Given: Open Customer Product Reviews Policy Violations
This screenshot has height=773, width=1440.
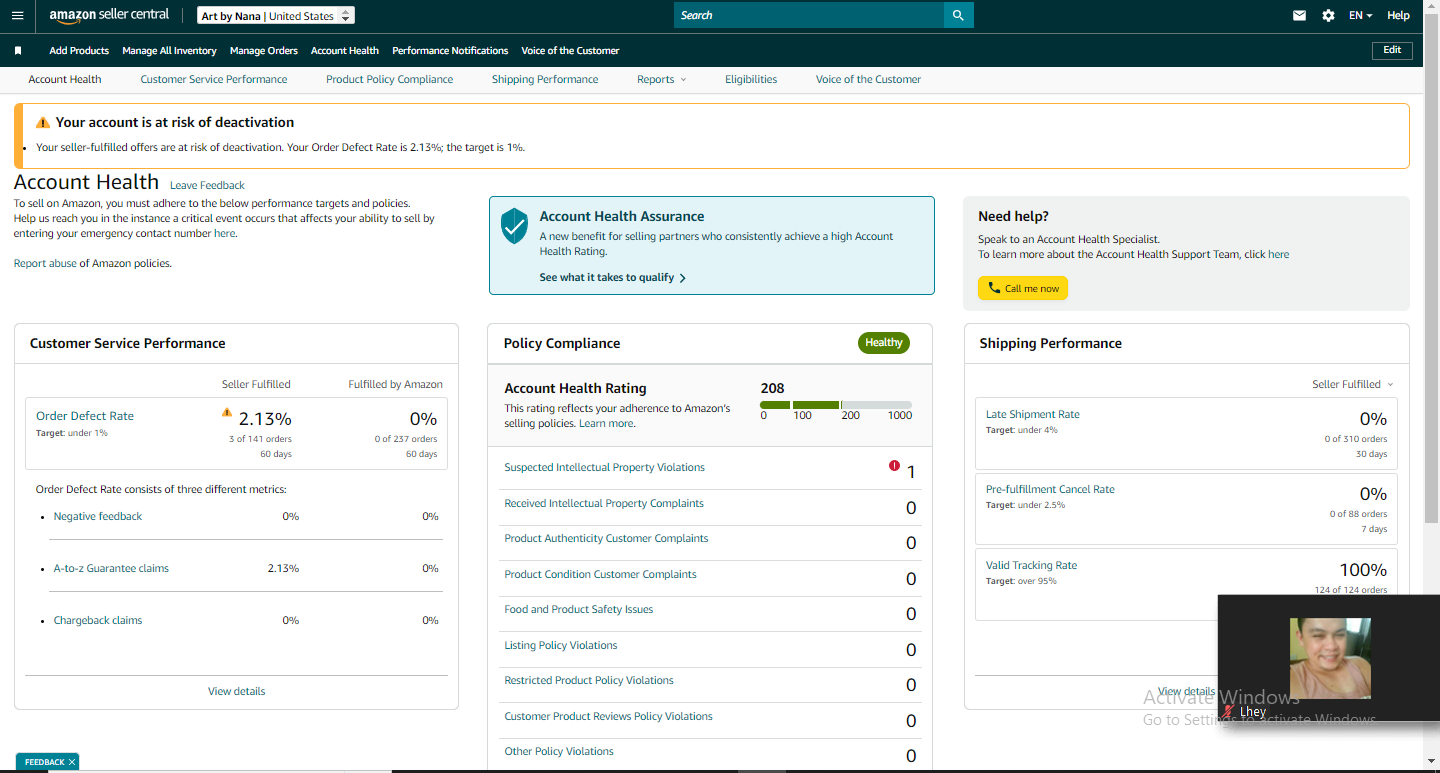Looking at the screenshot, I should pyautogui.click(x=608, y=716).
